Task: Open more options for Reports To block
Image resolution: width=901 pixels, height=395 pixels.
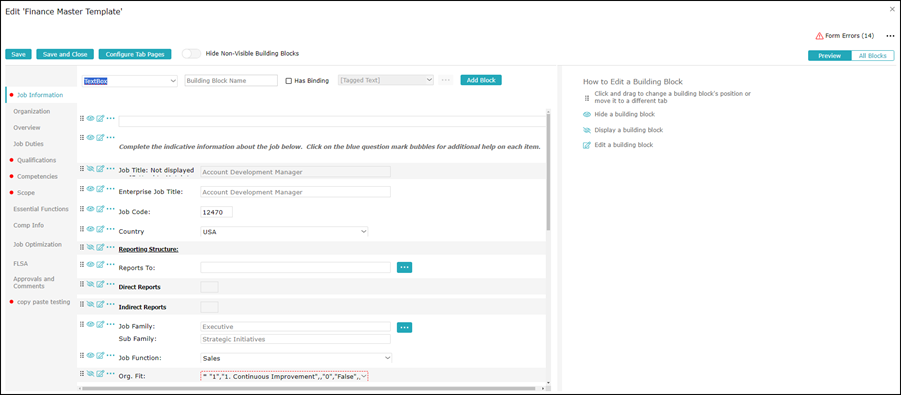Action: coord(110,264)
